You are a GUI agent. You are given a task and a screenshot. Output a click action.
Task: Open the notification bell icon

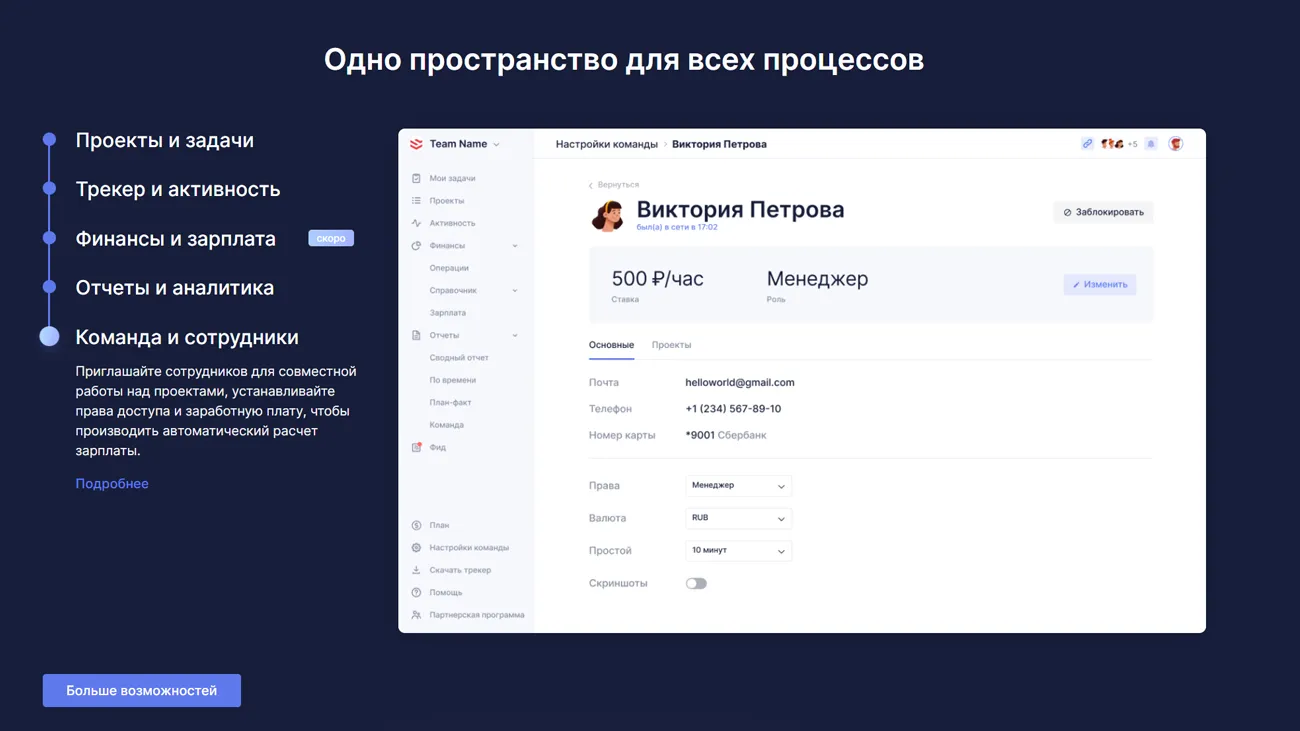[1151, 144]
